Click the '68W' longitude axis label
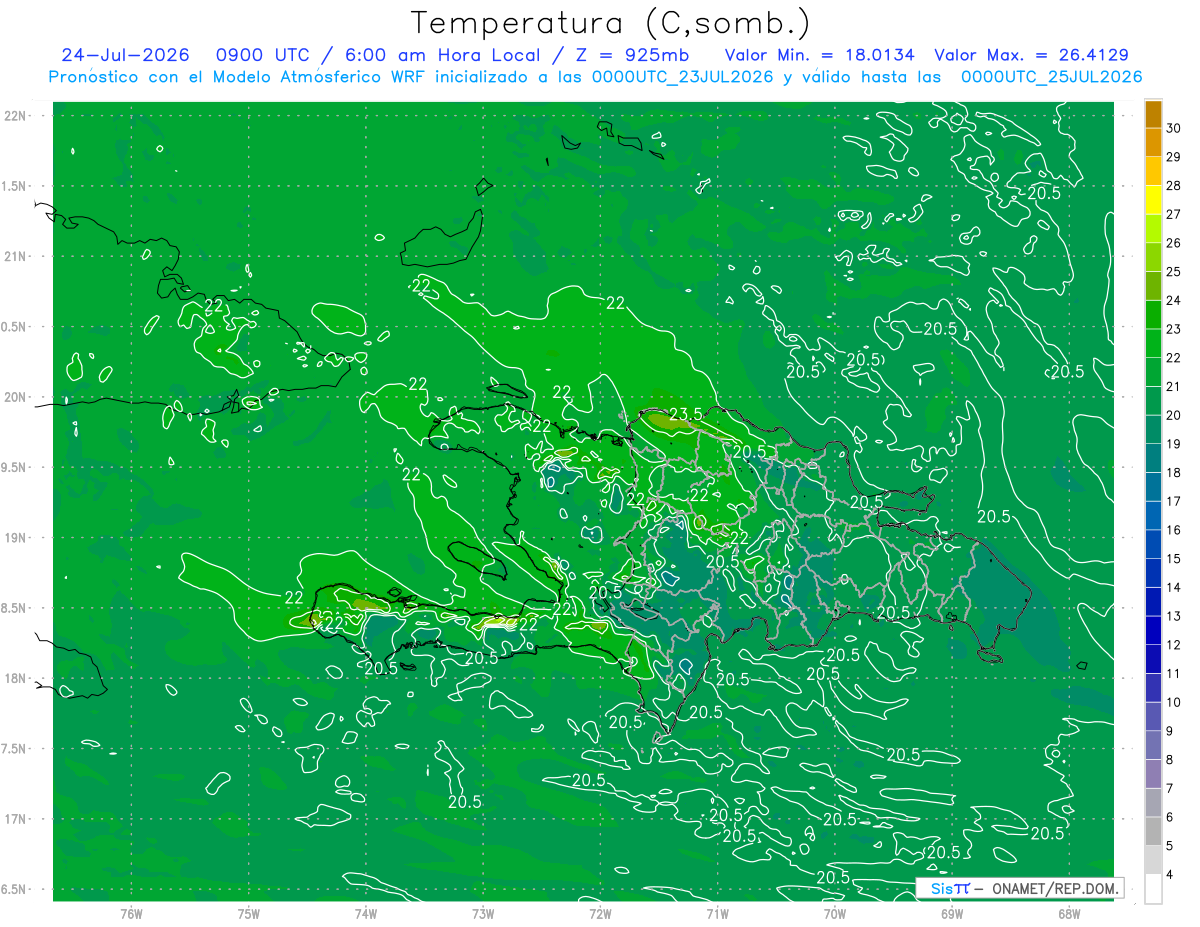1200x927 pixels. pos(1069,913)
